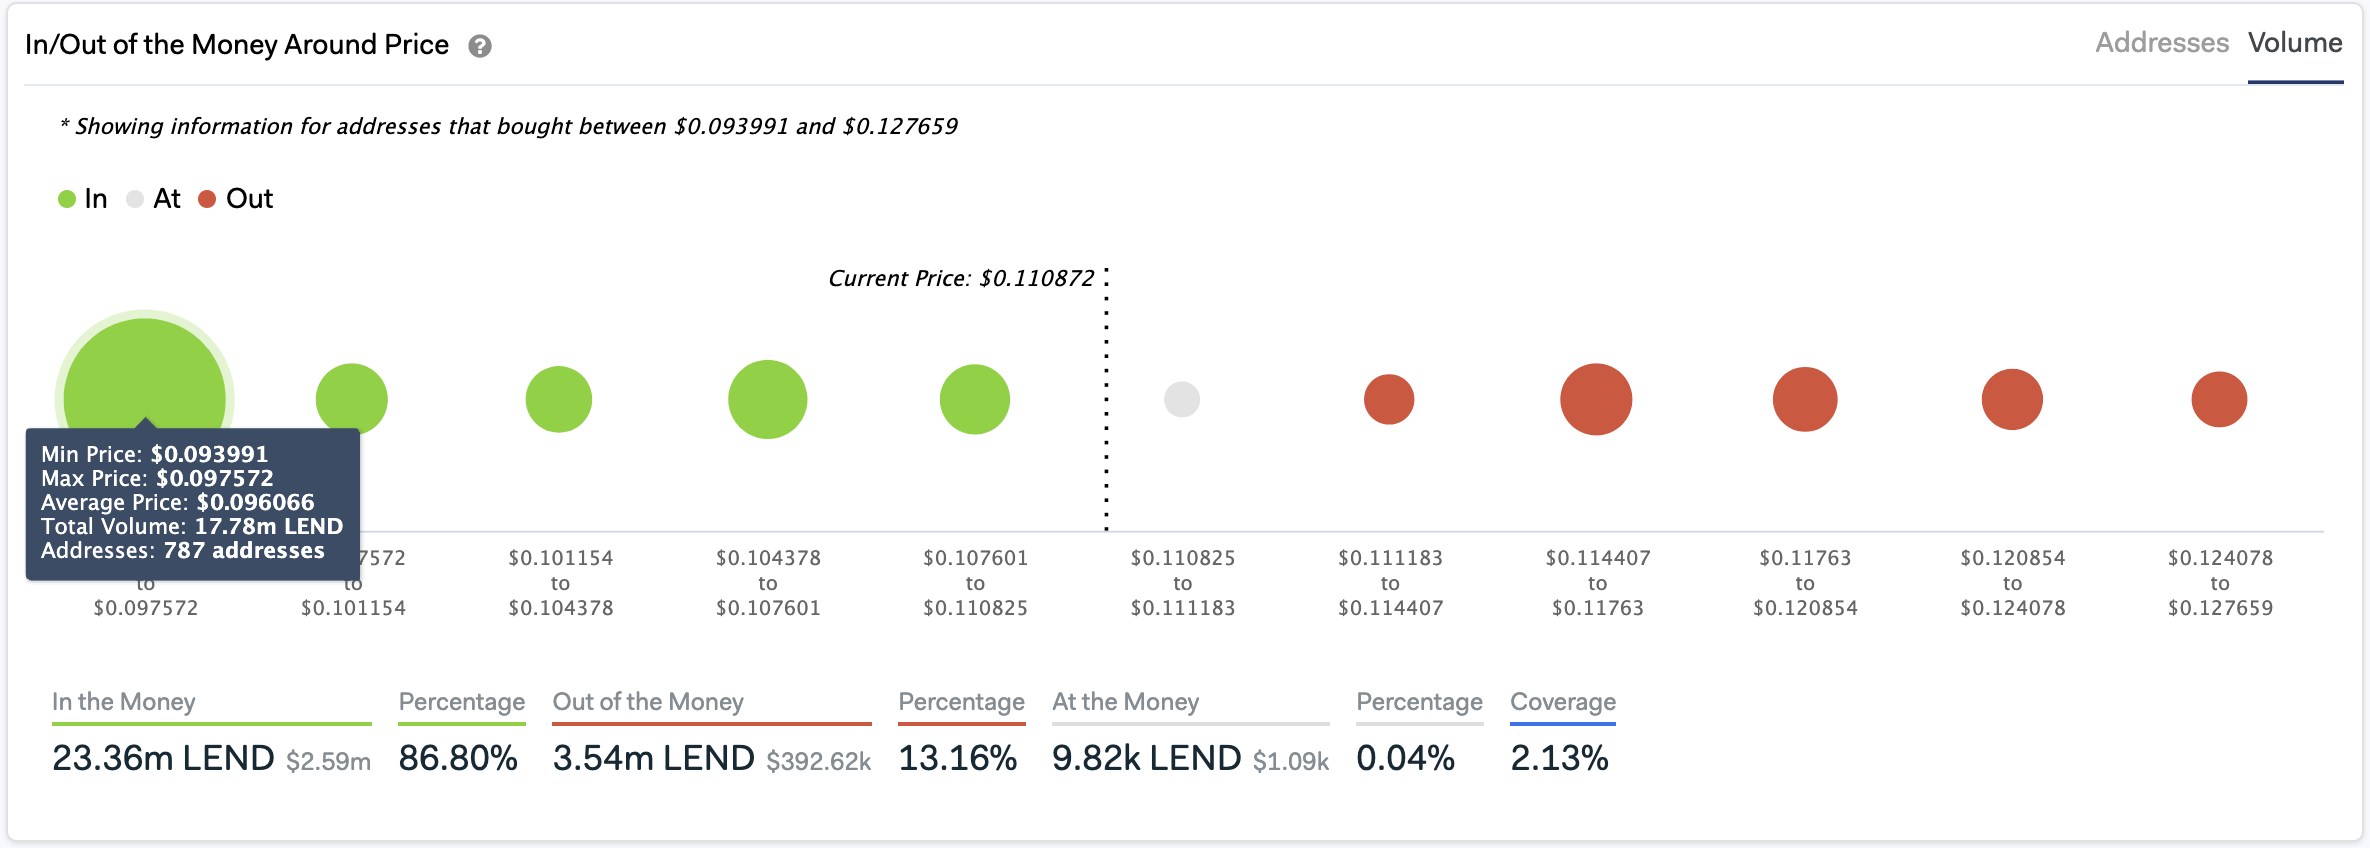
Task: Click axis label $0.104378 to $0.107601
Action: (x=768, y=583)
